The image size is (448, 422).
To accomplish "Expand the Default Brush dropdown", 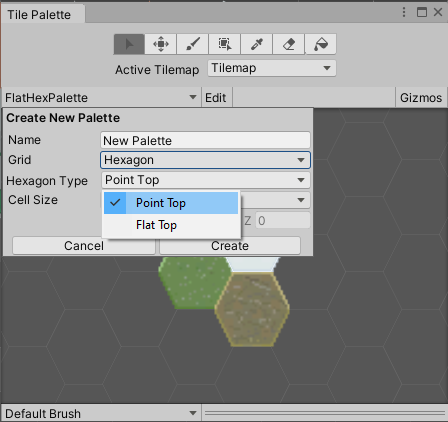I will point(101,413).
